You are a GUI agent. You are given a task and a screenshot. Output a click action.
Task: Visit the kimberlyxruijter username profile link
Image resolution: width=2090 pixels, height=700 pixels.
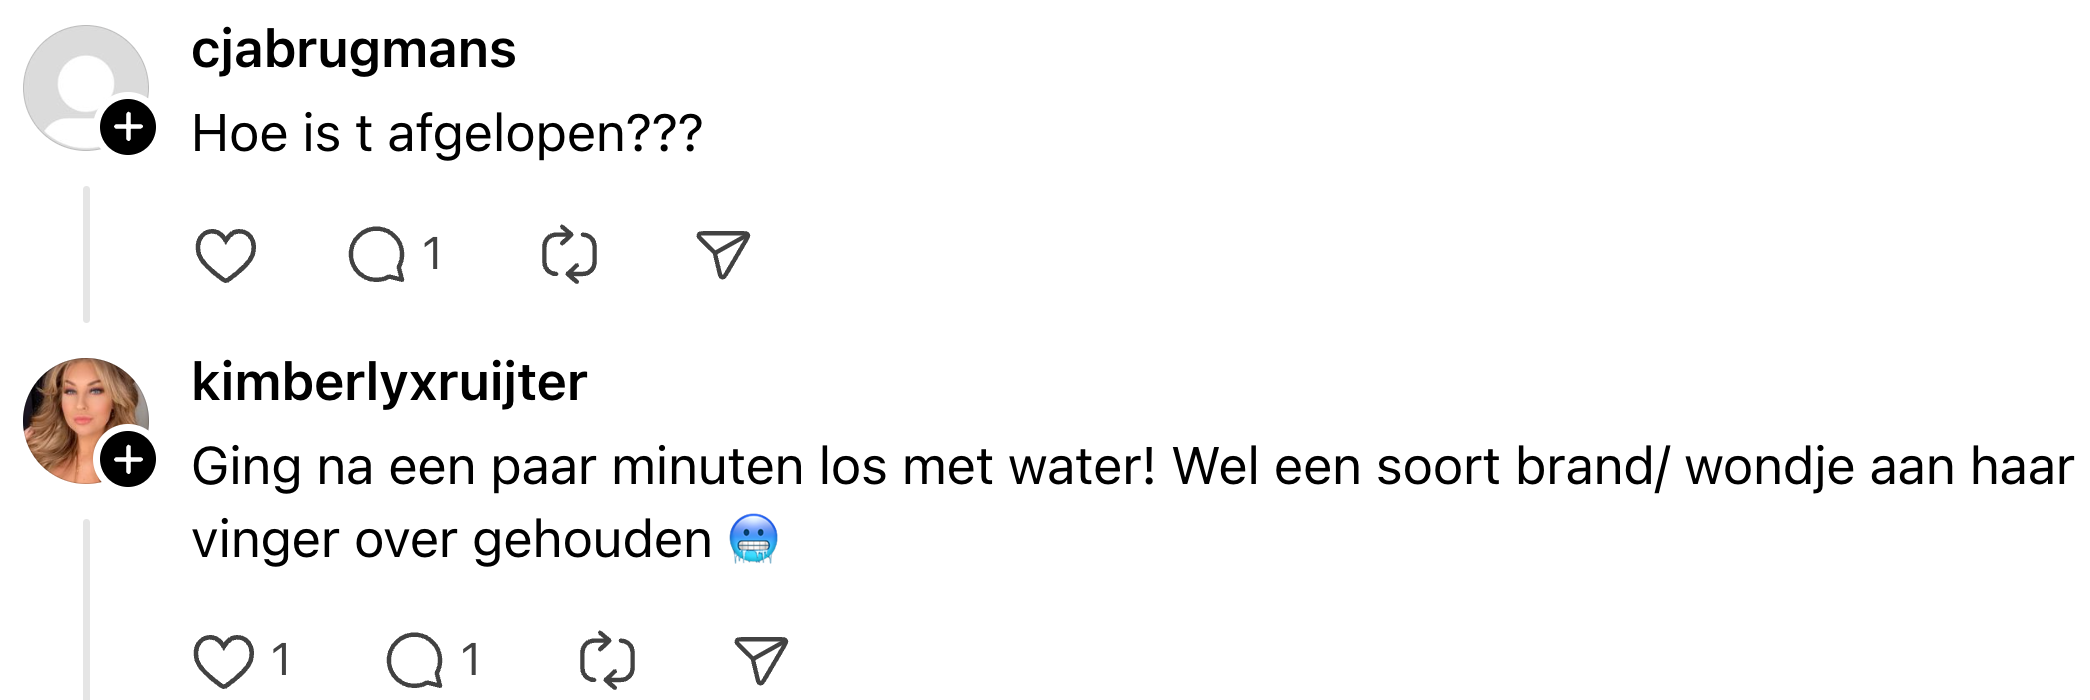(x=389, y=383)
